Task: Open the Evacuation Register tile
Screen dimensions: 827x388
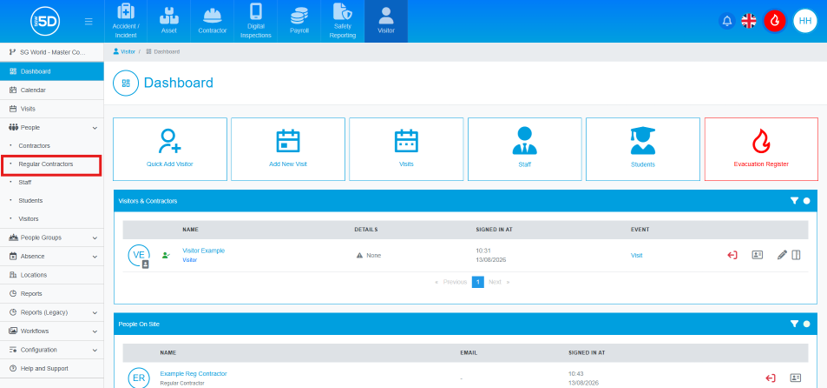Action: point(761,149)
